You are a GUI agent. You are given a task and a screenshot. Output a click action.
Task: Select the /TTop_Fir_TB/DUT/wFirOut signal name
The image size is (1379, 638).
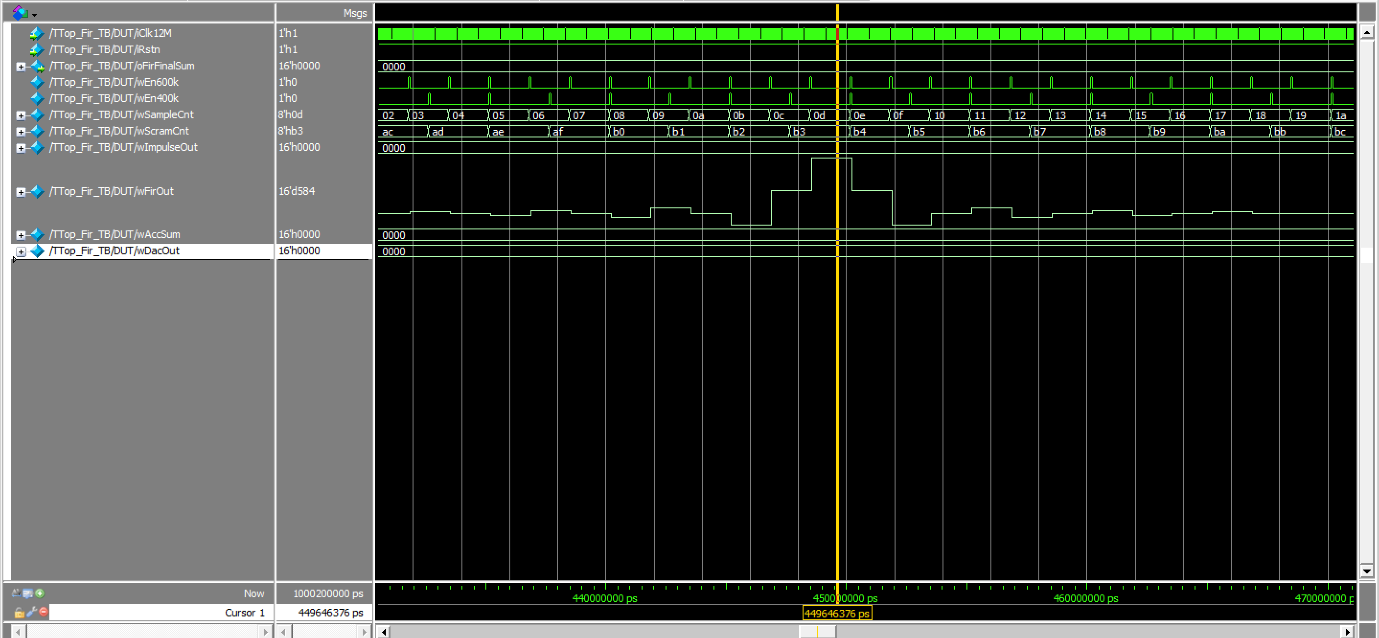click(x=112, y=191)
